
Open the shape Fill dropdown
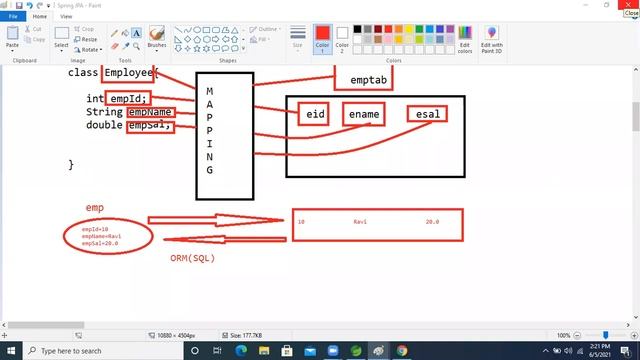[260, 40]
